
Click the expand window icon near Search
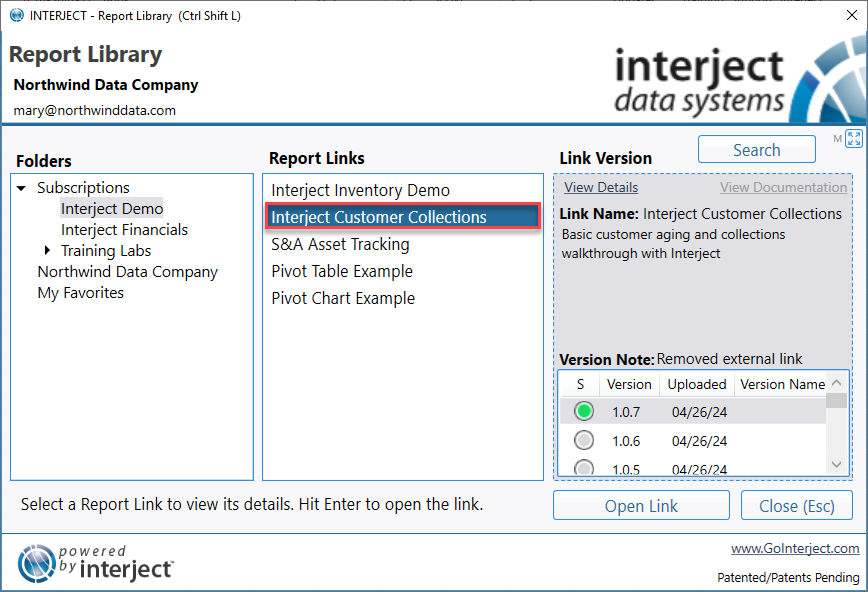click(854, 138)
